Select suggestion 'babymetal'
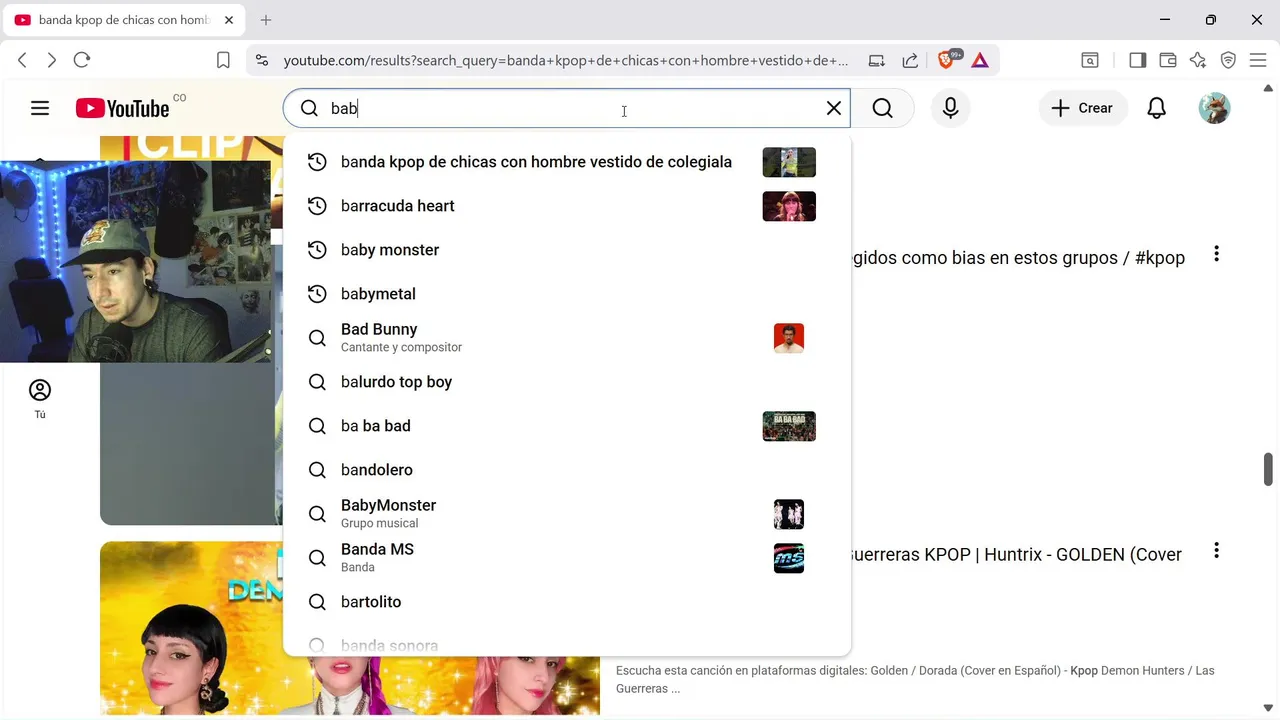The image size is (1280, 720). 567,294
